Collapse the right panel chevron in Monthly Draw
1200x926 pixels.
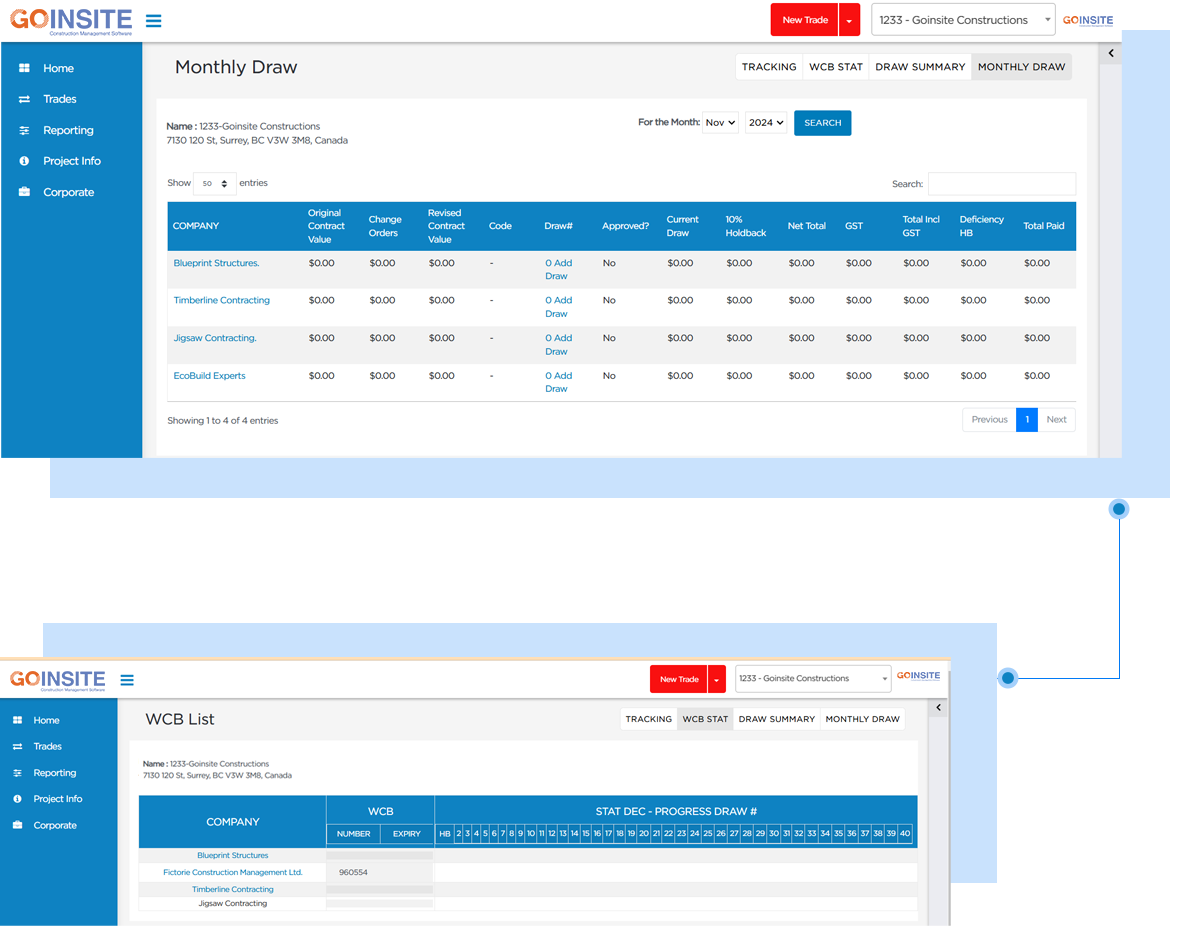tap(1111, 54)
